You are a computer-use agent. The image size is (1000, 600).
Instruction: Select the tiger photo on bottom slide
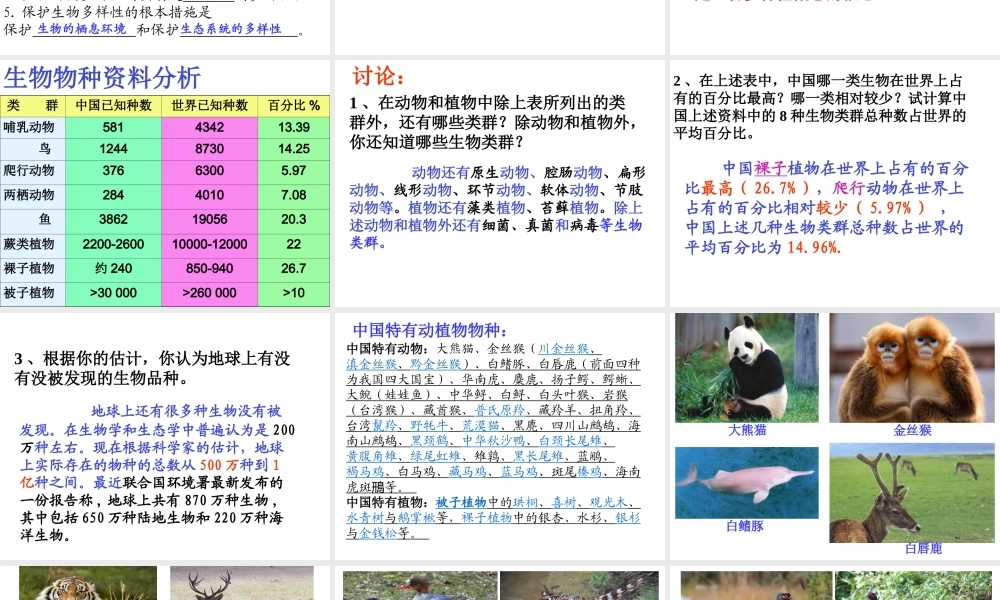point(88,583)
